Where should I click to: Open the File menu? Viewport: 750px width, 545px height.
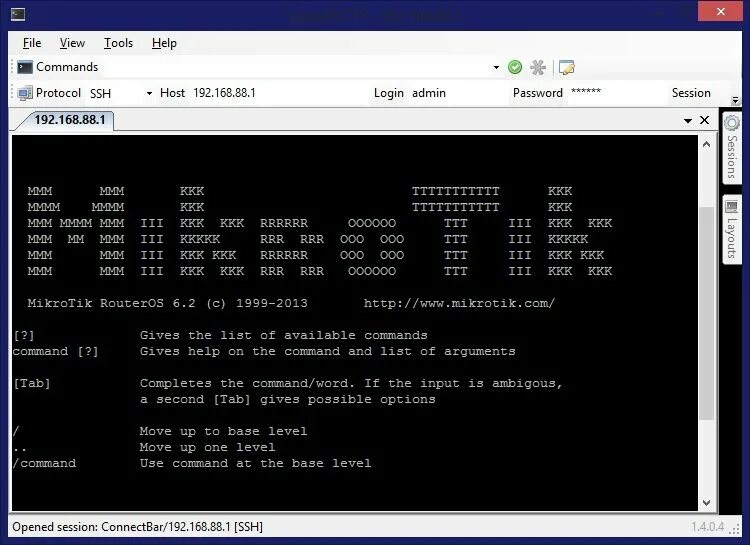(32, 43)
